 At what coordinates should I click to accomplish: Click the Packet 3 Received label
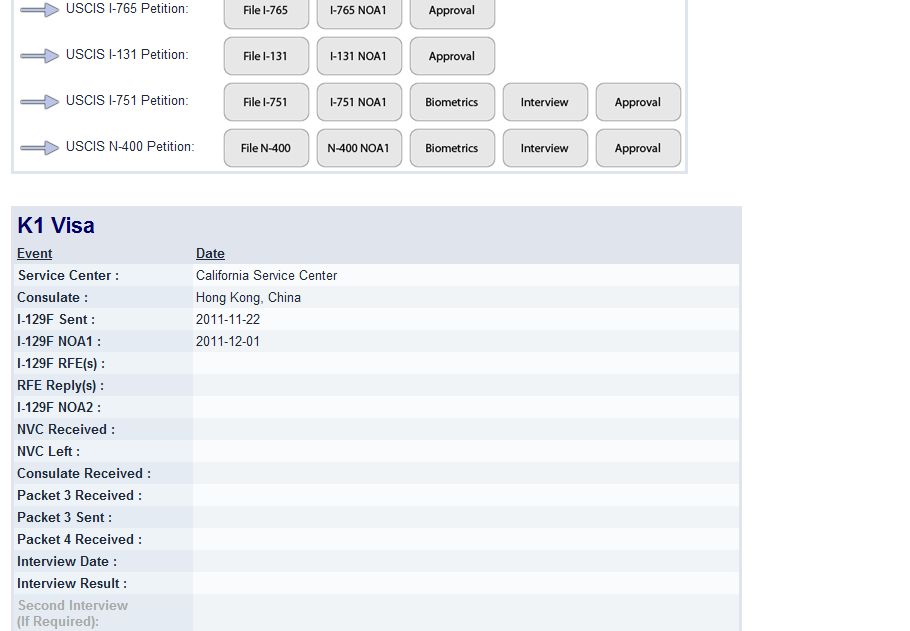[x=79, y=496]
